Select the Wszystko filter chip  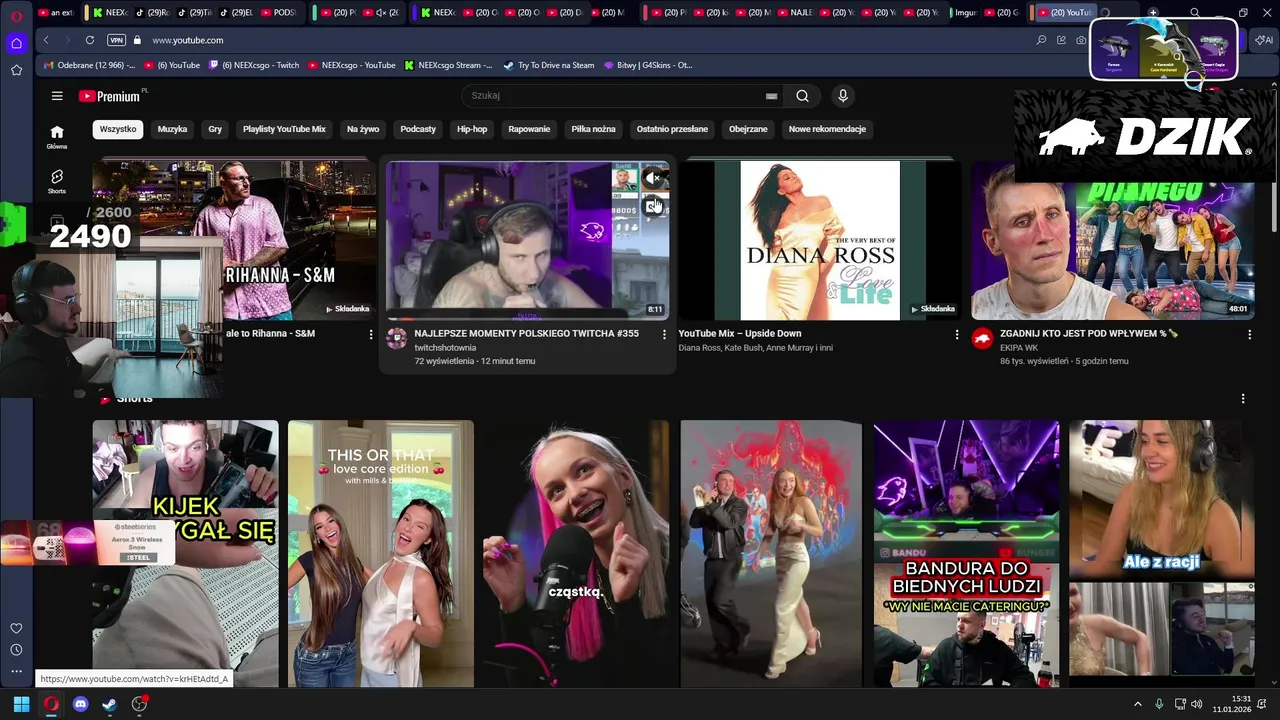pyautogui.click(x=118, y=129)
